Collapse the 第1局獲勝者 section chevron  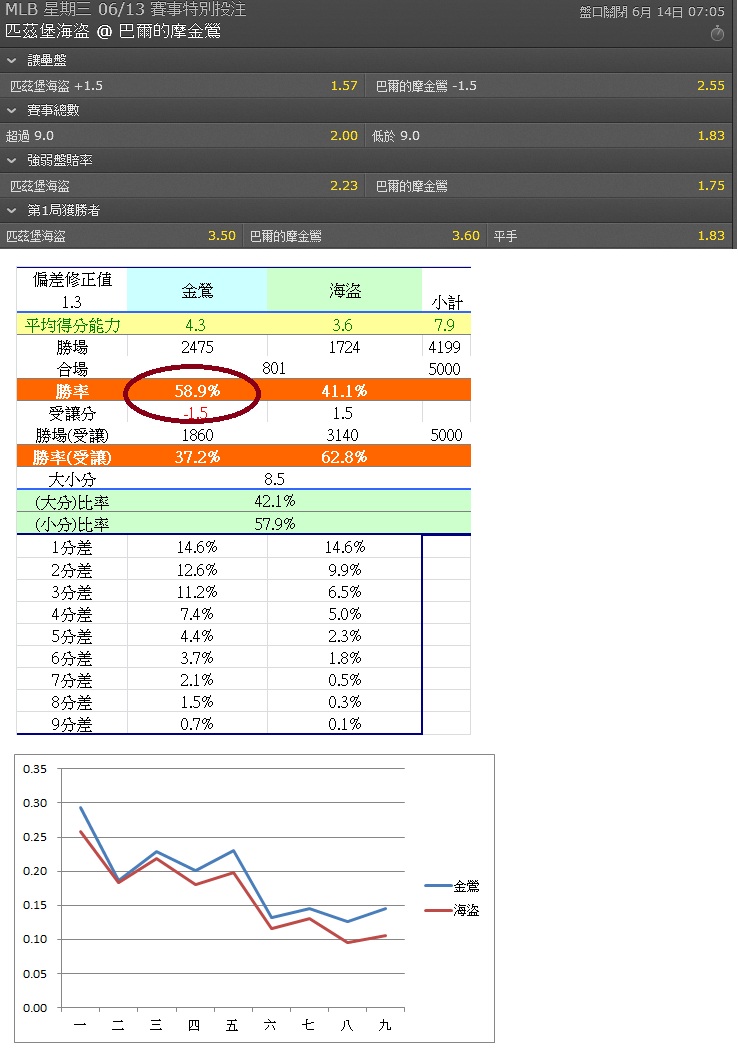tap(11, 210)
